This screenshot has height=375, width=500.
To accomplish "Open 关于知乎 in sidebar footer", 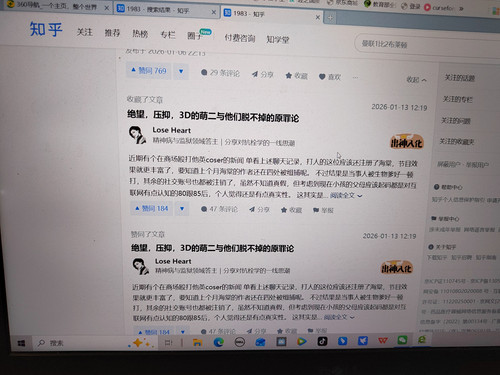I will [442, 247].
